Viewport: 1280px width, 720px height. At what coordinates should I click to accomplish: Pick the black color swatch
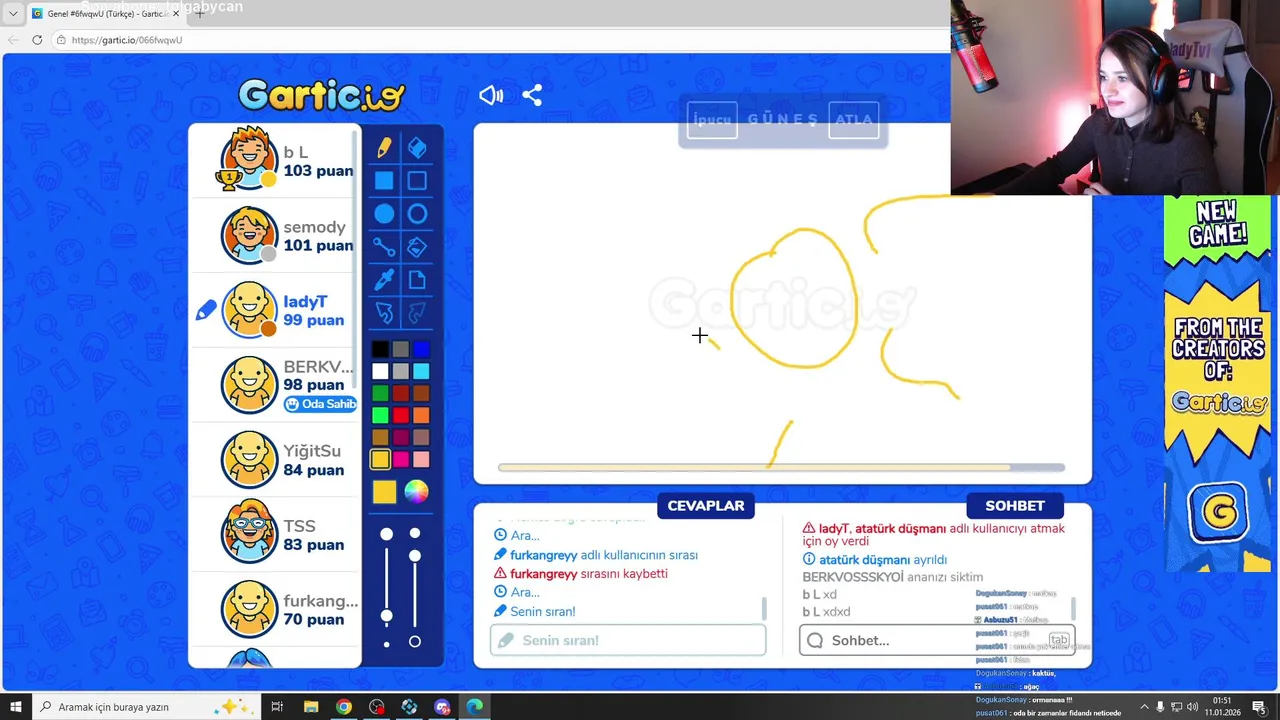380,349
